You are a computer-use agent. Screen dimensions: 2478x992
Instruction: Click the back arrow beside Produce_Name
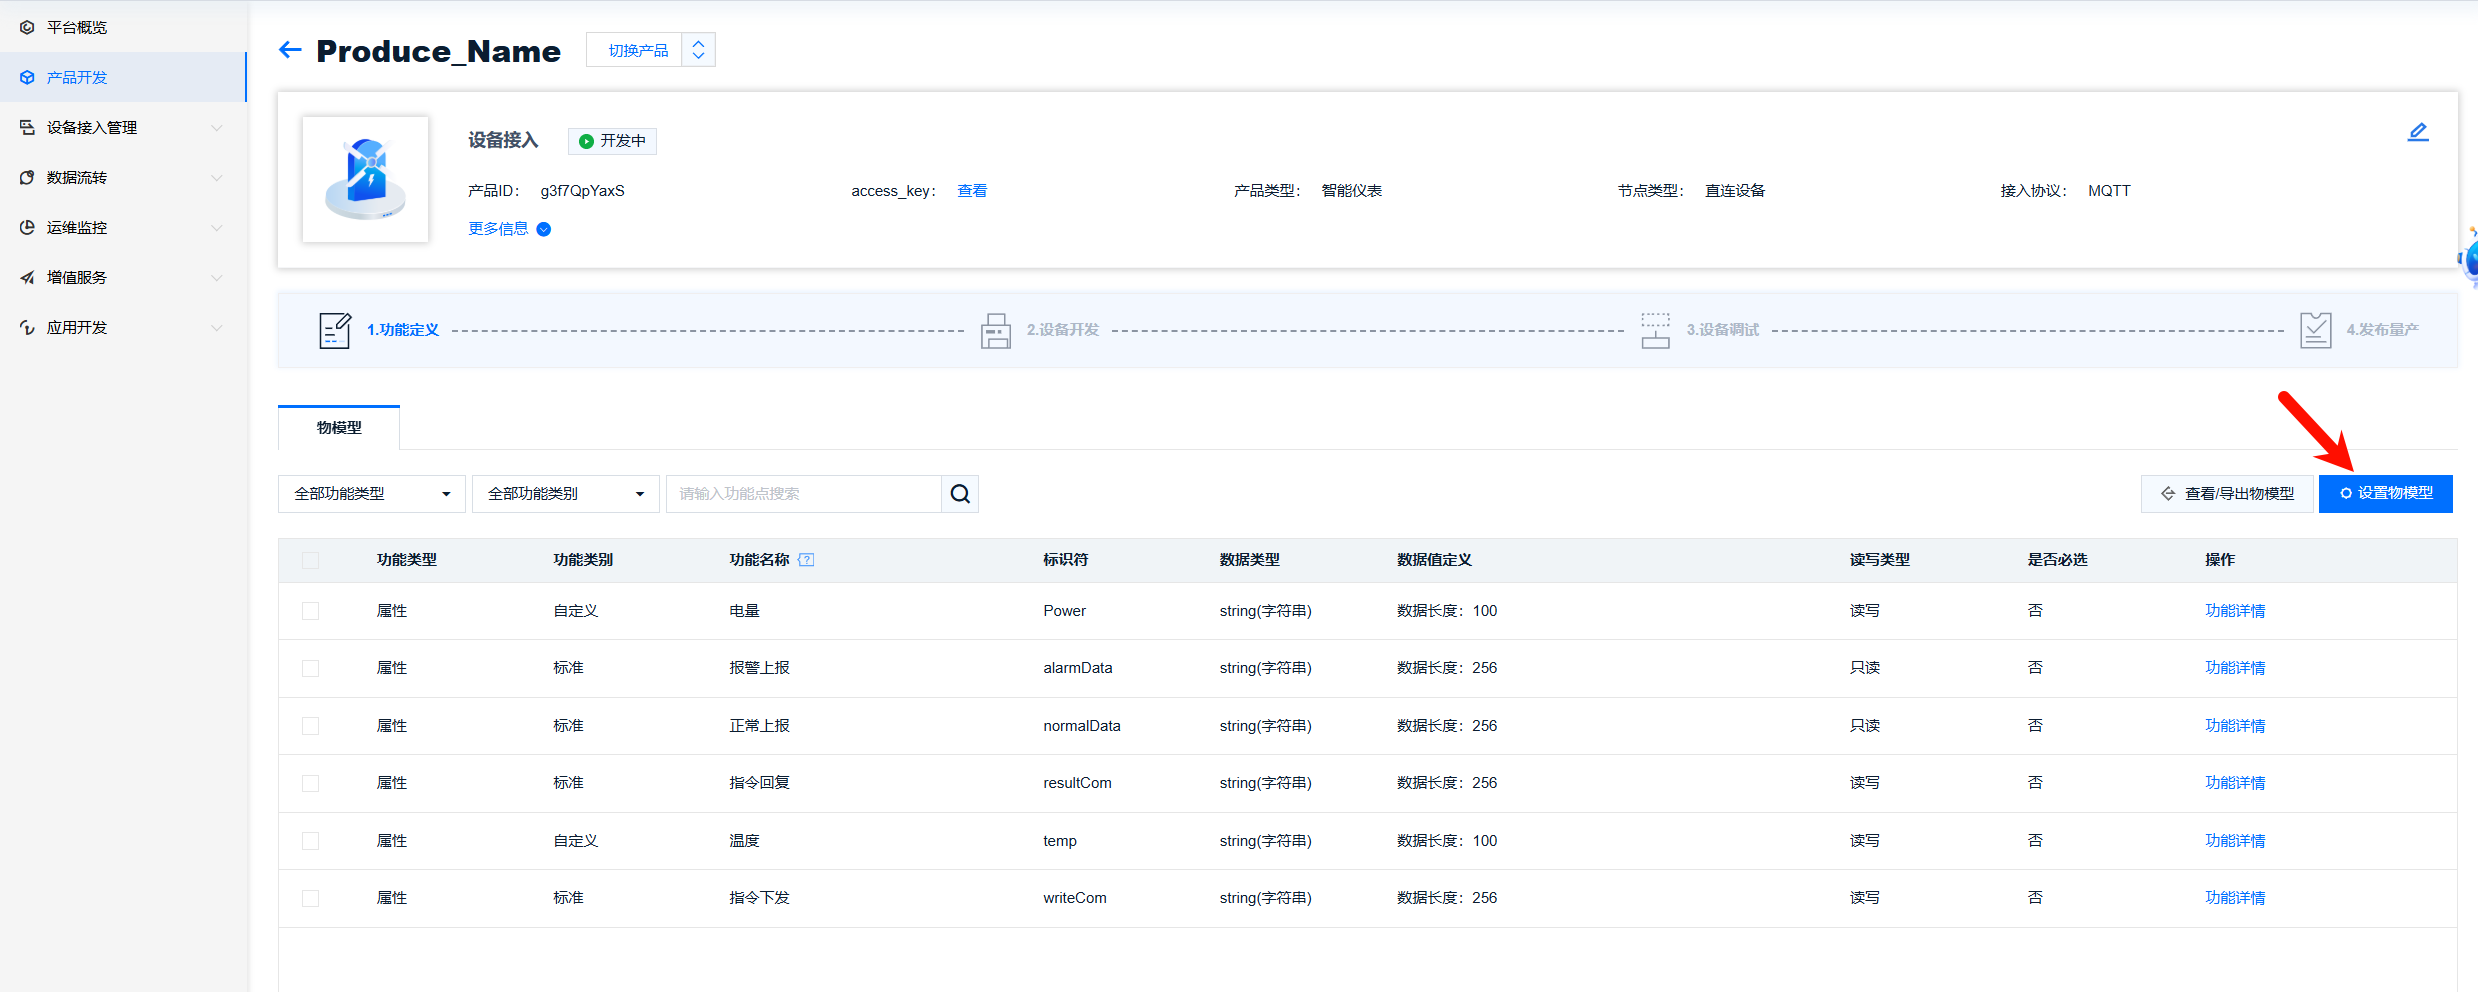[290, 50]
